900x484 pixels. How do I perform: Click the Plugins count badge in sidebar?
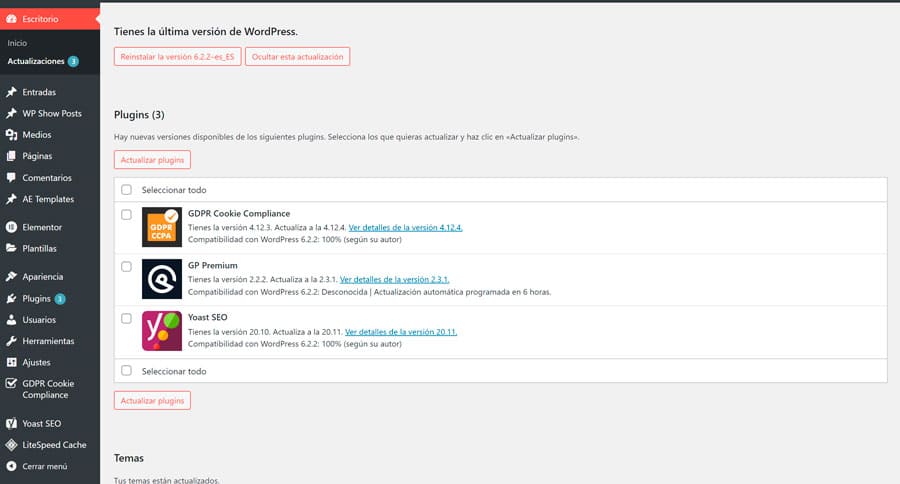tap(60, 299)
